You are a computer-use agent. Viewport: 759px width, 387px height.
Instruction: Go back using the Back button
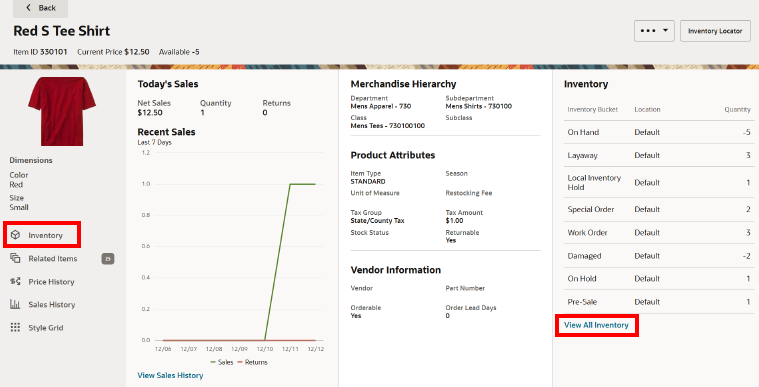(40, 8)
